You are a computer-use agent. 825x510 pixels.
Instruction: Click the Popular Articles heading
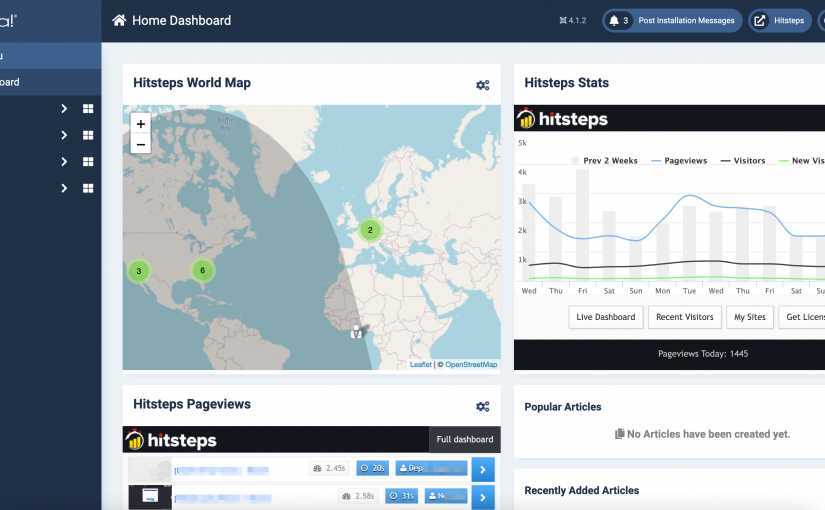562,407
